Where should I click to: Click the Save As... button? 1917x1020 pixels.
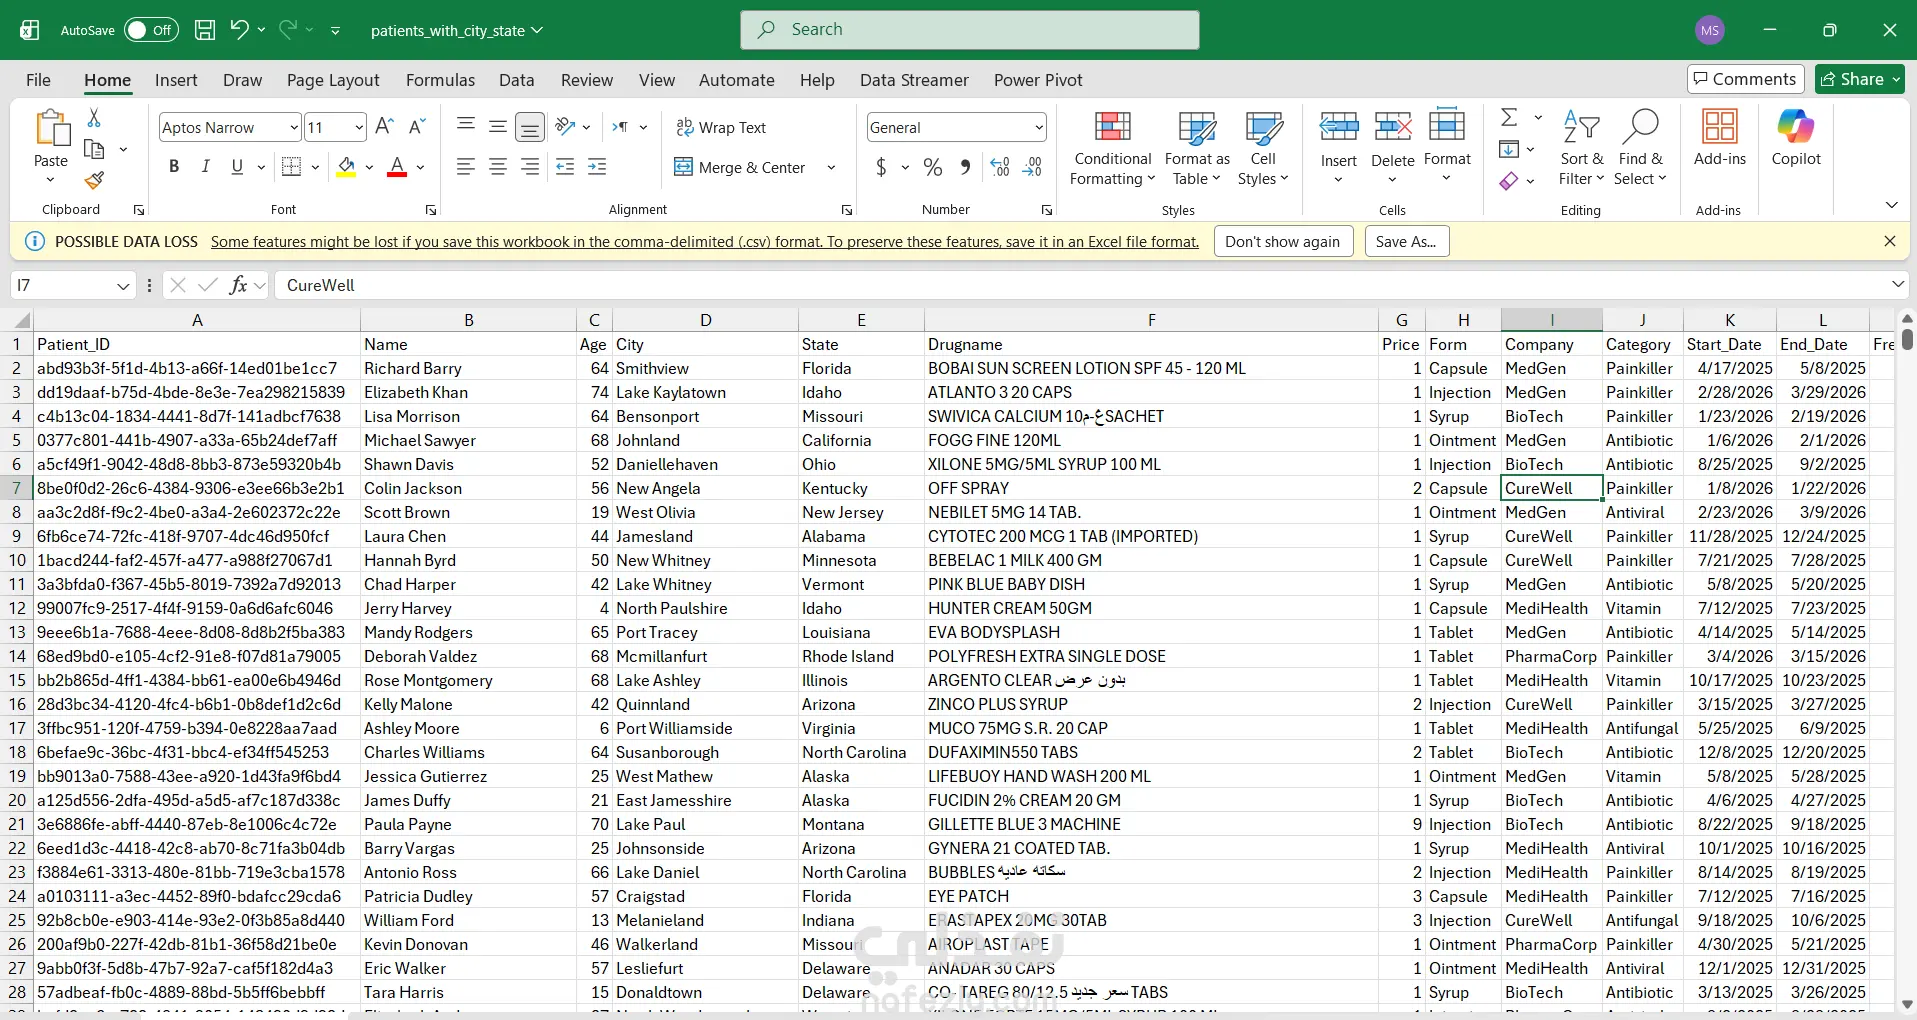(1405, 241)
